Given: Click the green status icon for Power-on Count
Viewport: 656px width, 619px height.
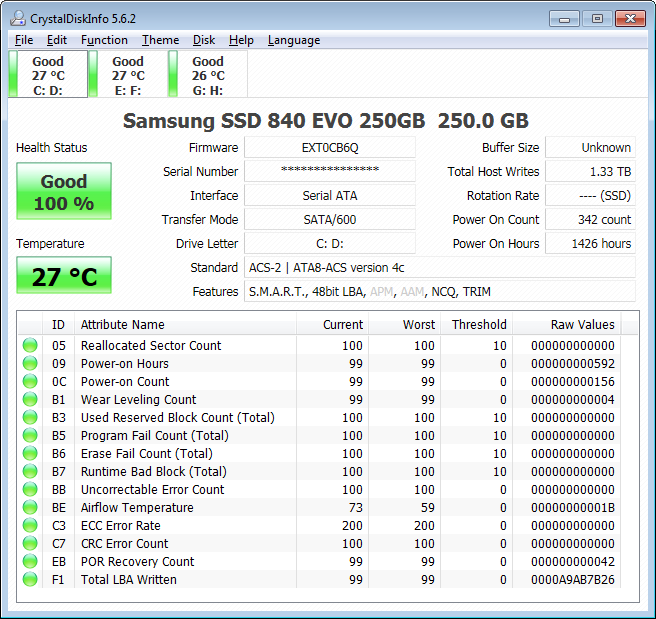Looking at the screenshot, I should pyautogui.click(x=30, y=381).
